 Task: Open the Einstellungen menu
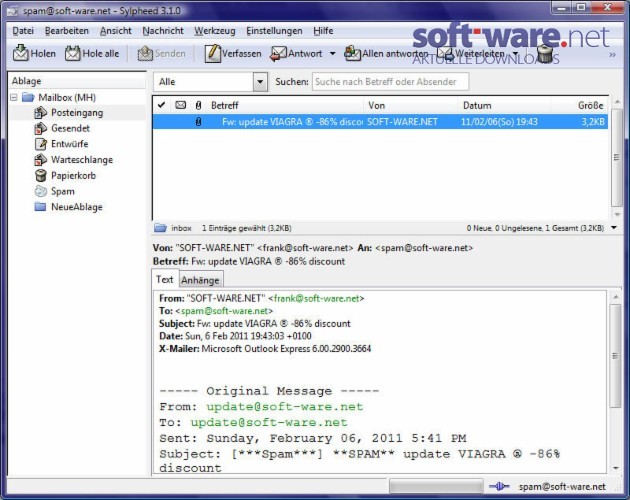(x=274, y=31)
